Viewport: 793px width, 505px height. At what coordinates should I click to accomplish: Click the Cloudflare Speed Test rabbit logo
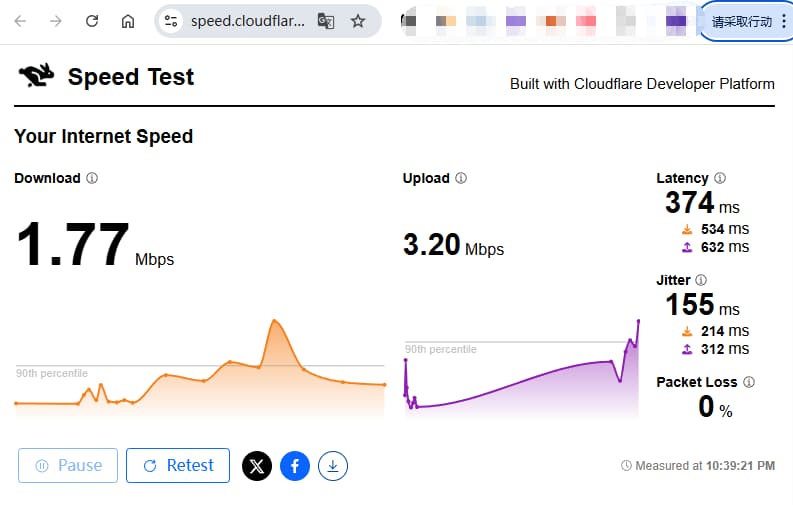35,76
